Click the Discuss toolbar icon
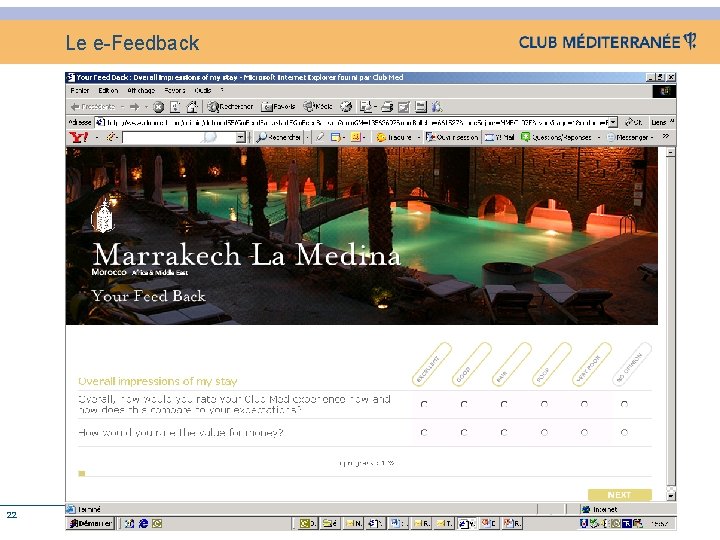 tap(421, 107)
